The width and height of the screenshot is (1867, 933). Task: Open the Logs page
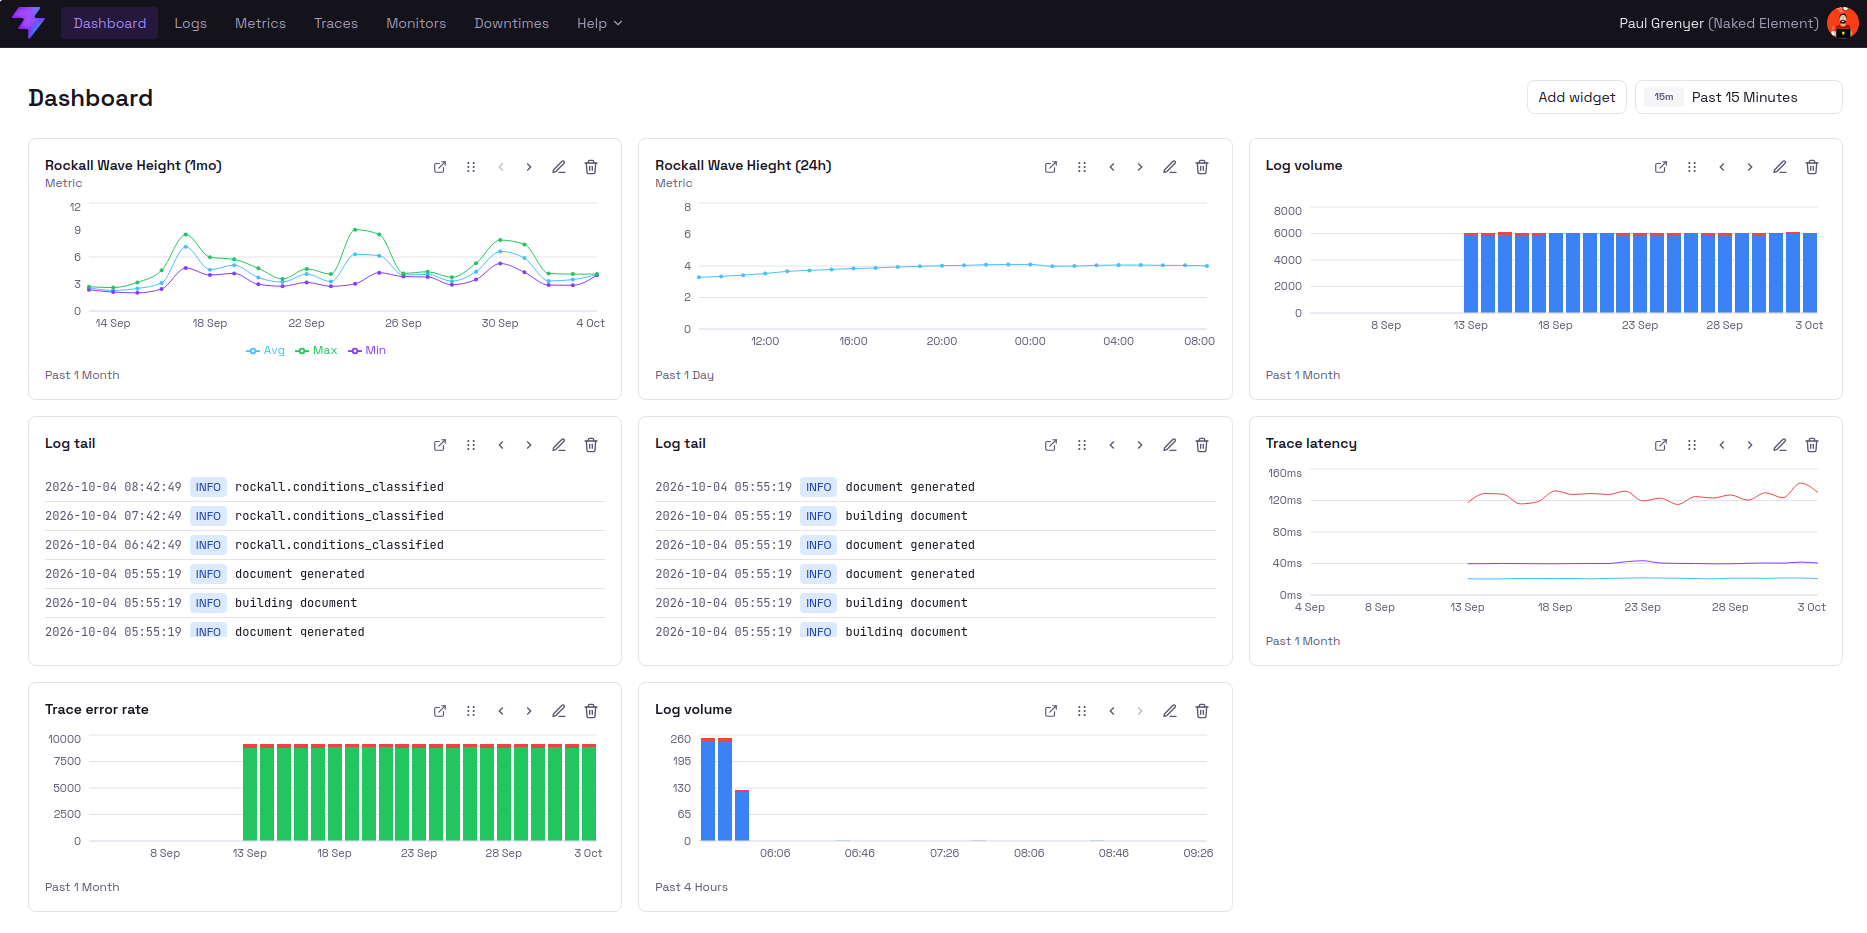pyautogui.click(x=191, y=23)
